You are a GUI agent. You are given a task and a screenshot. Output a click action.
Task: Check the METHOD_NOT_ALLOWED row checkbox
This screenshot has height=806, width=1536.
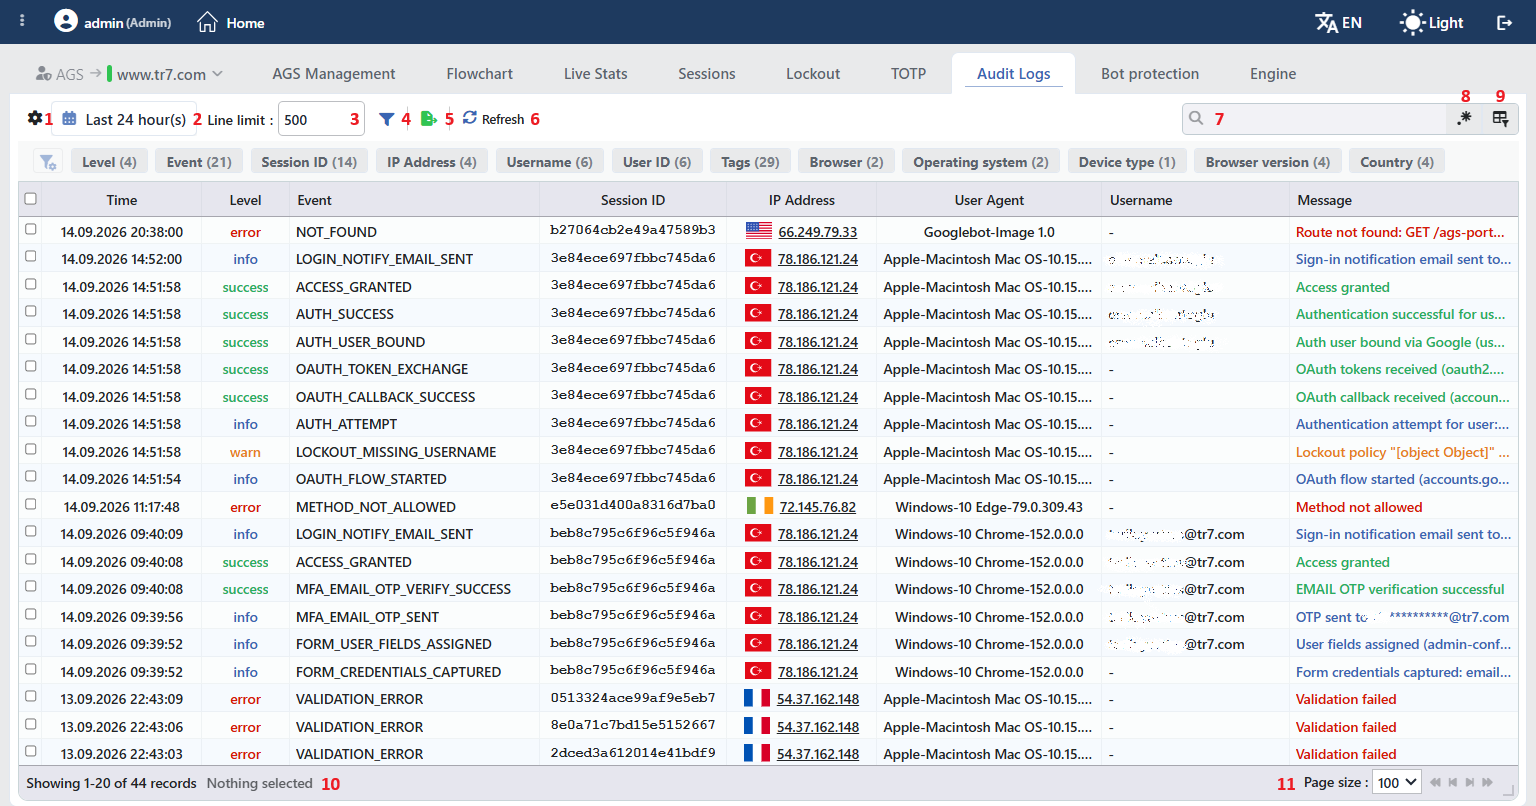30,504
